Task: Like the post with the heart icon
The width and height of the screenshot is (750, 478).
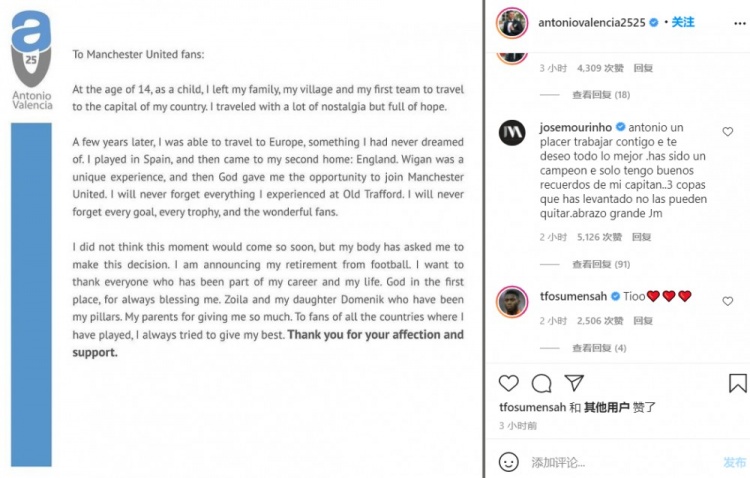Action: 508,383
